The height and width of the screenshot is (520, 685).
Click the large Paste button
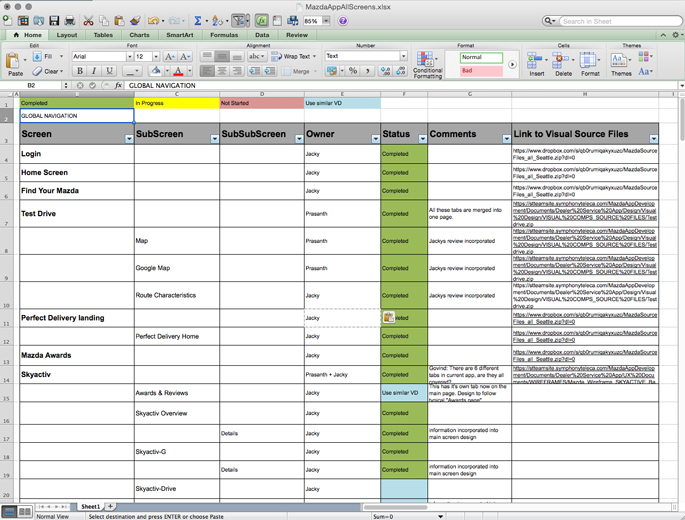pos(14,64)
